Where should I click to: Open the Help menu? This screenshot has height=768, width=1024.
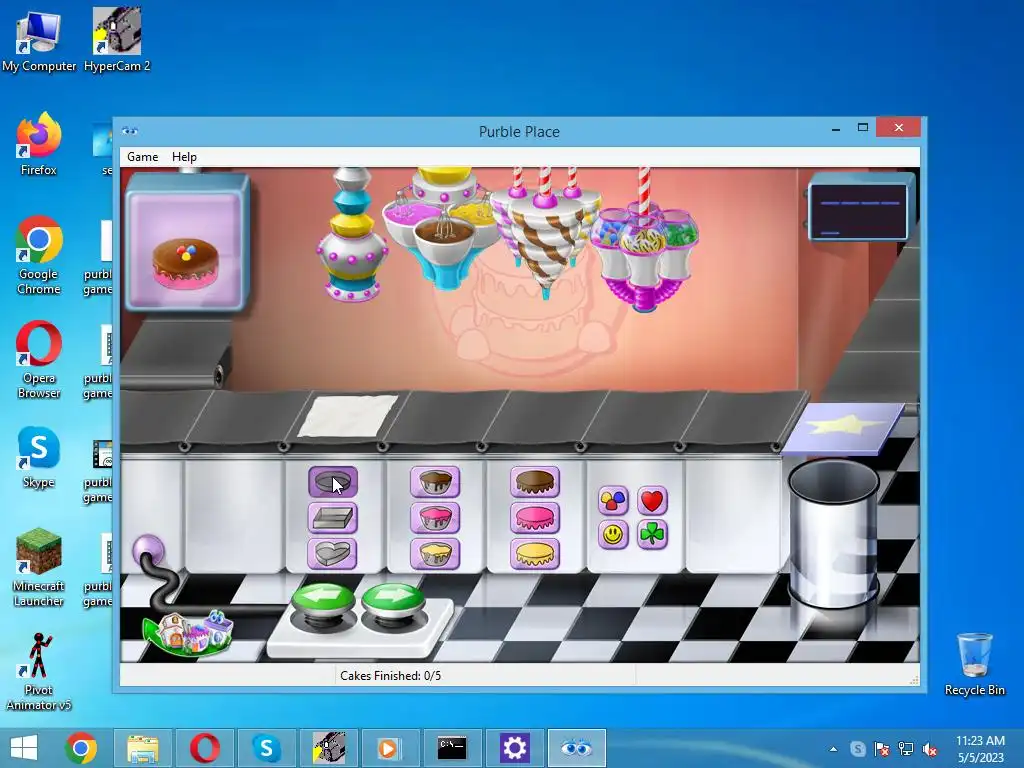184,157
